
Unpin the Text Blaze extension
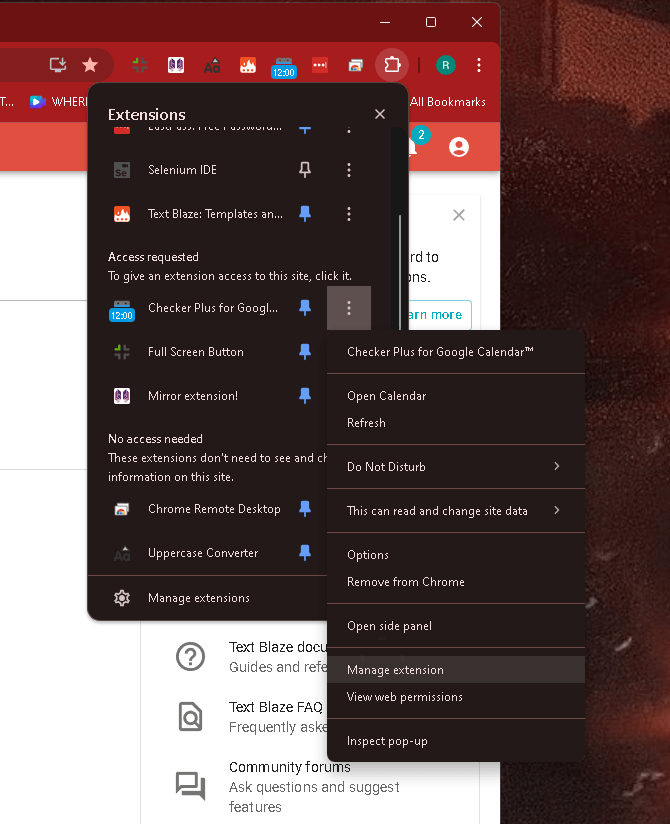point(305,214)
